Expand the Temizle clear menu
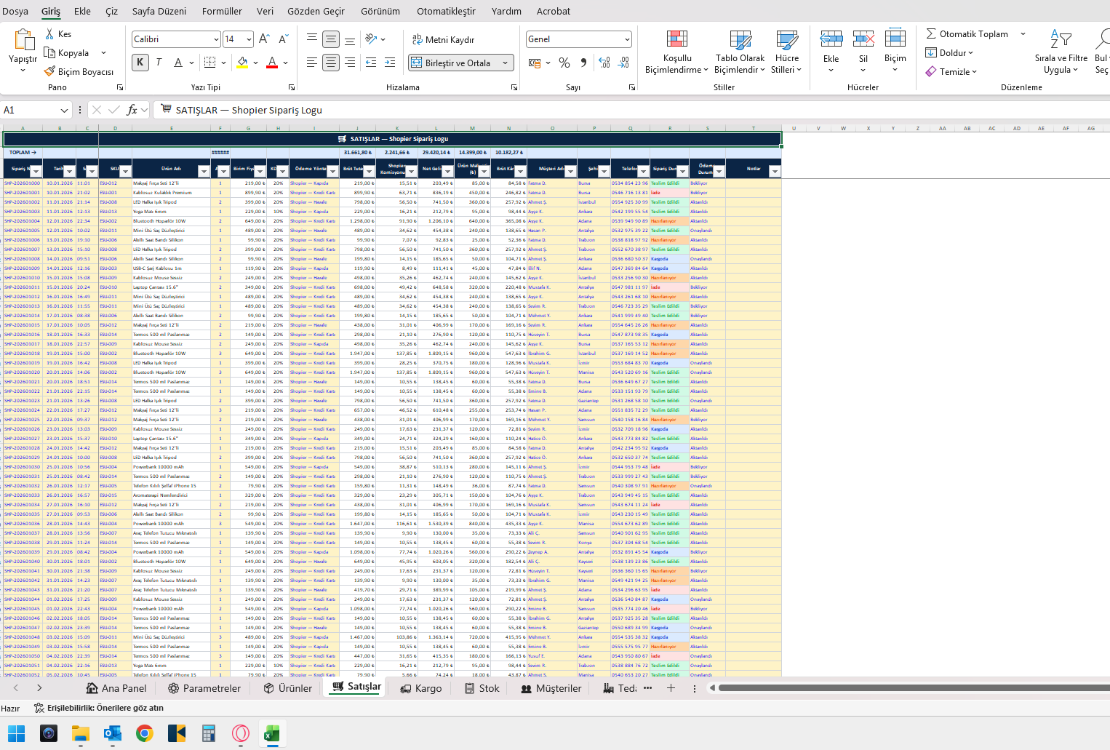 951,72
